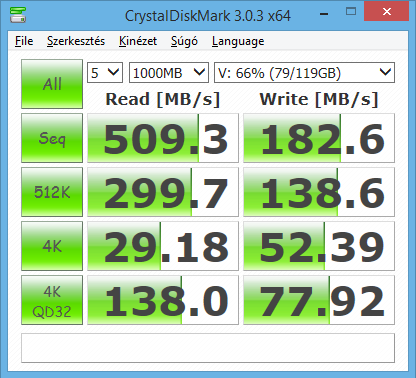Expand the 1000MB test size dropdown
The width and height of the screenshot is (416, 378).
coord(169,72)
